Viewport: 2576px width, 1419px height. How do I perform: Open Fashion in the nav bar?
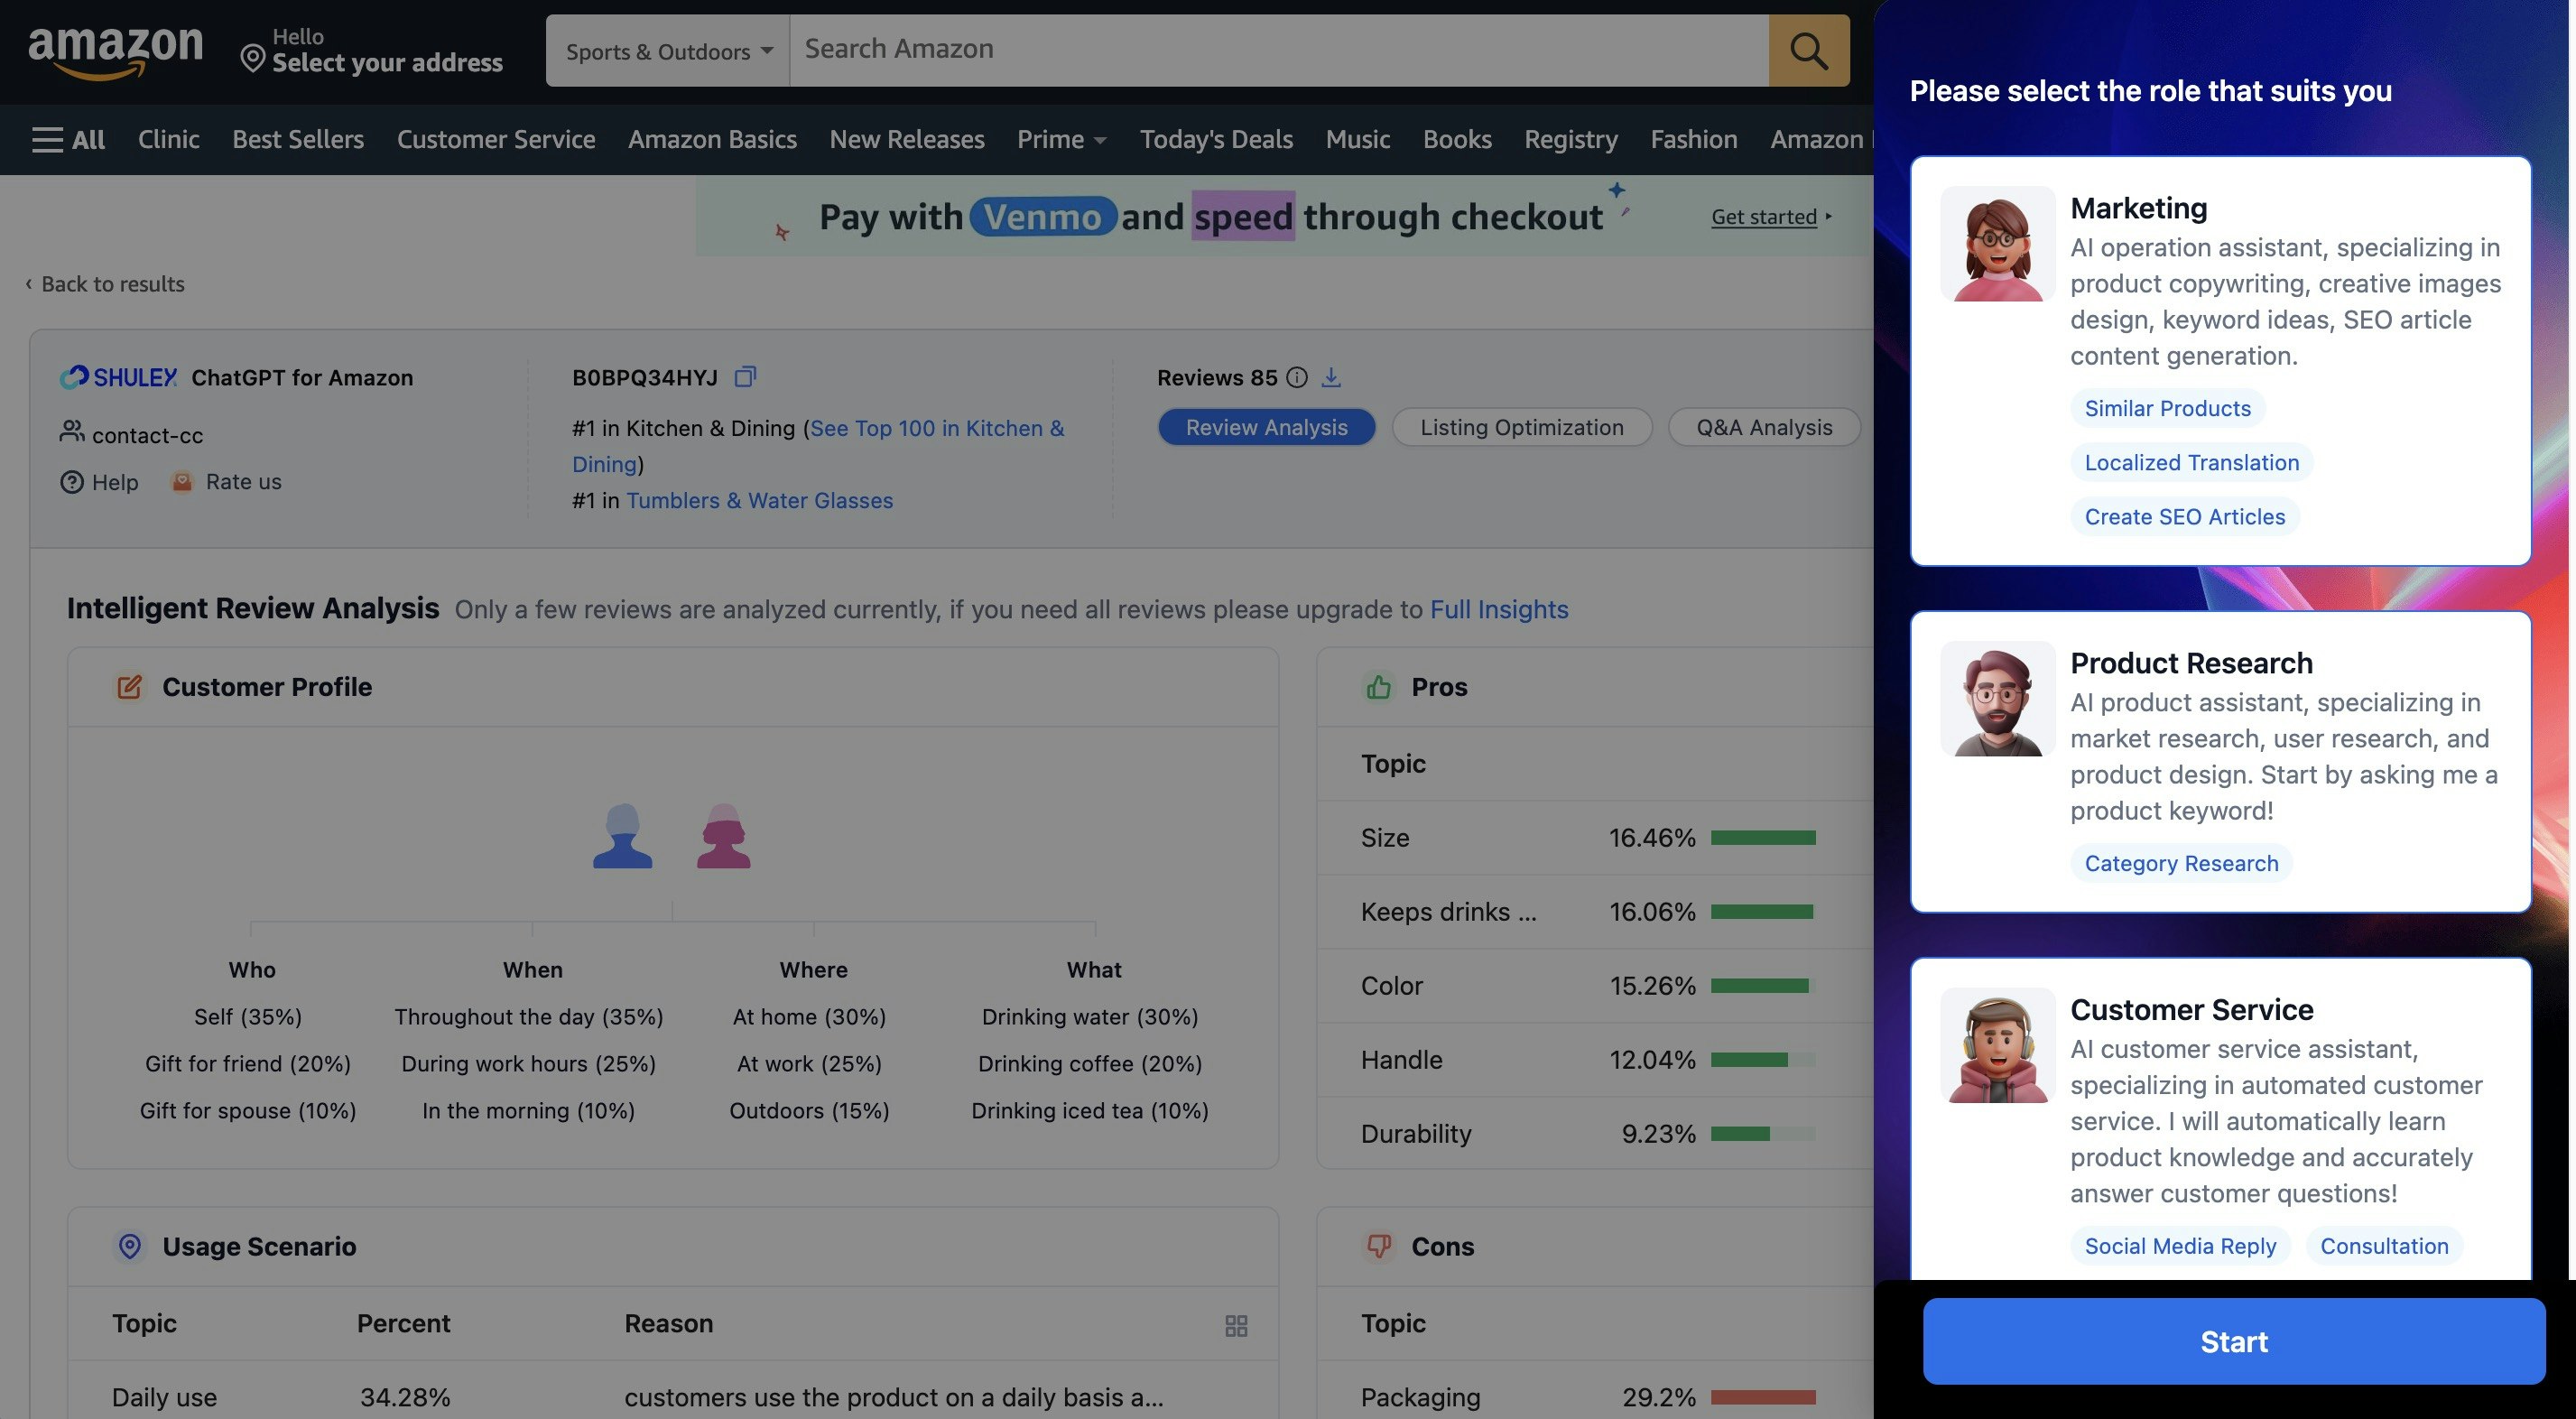[1694, 139]
